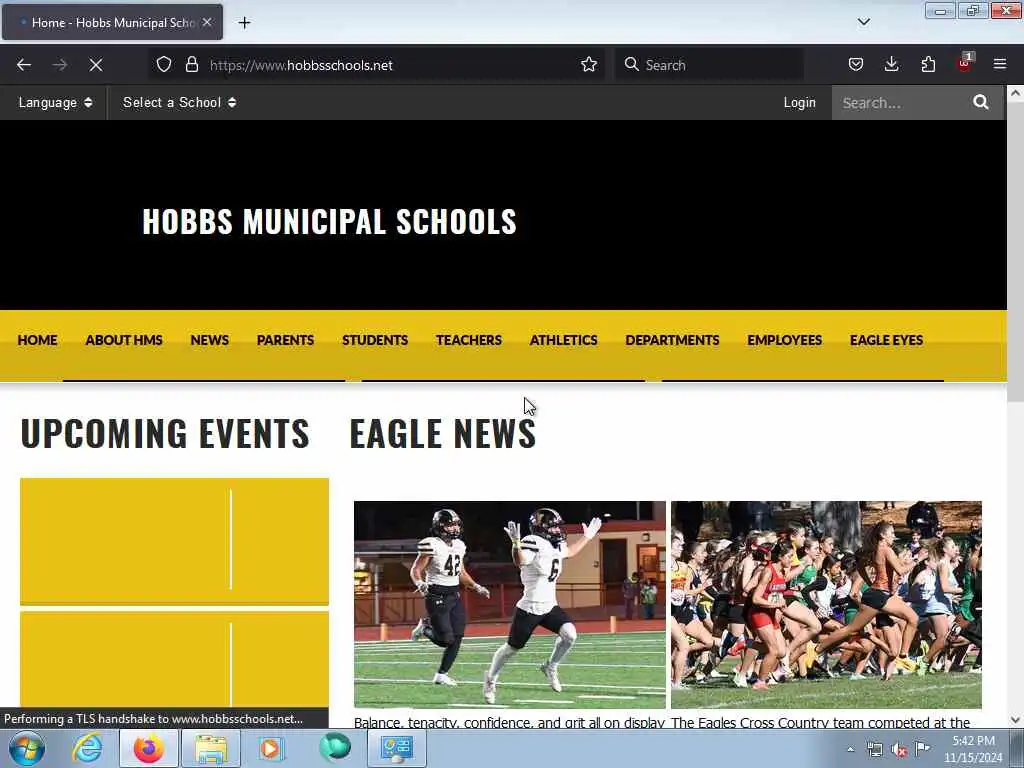
Task: Submit site search with magnifier icon
Action: point(981,103)
